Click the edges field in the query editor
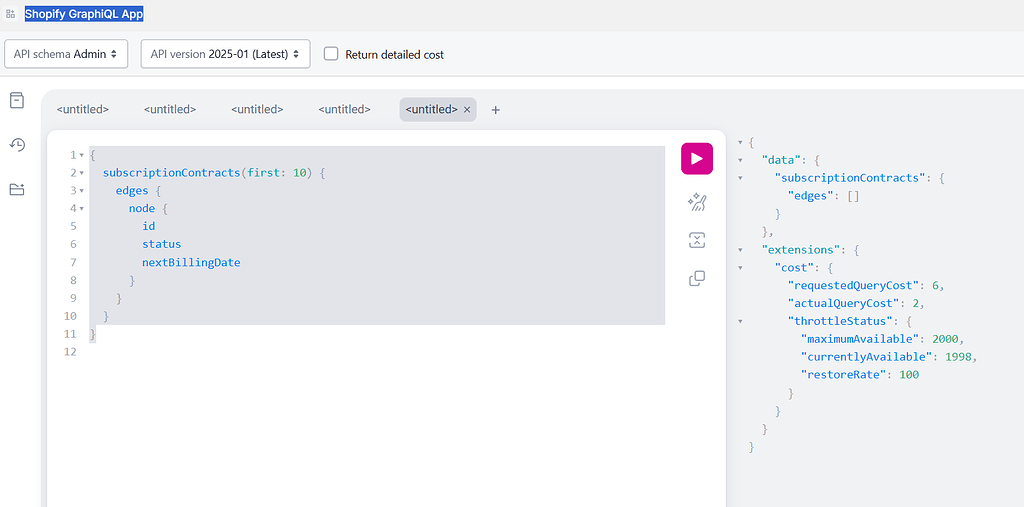1024x507 pixels. point(132,191)
